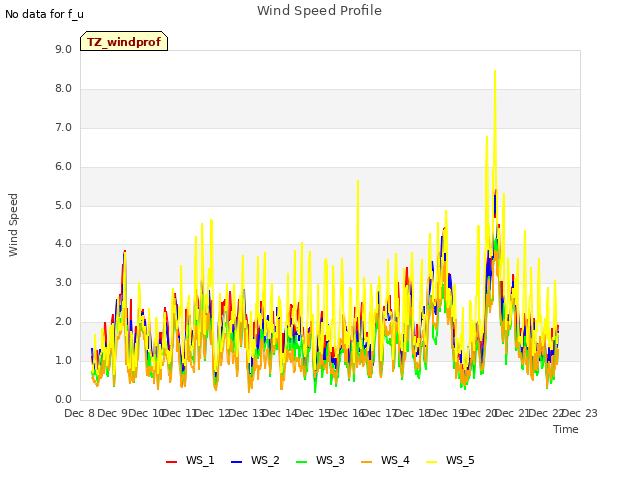
Task: Click the TZ_windprof label box
Action: pyautogui.click(x=124, y=42)
